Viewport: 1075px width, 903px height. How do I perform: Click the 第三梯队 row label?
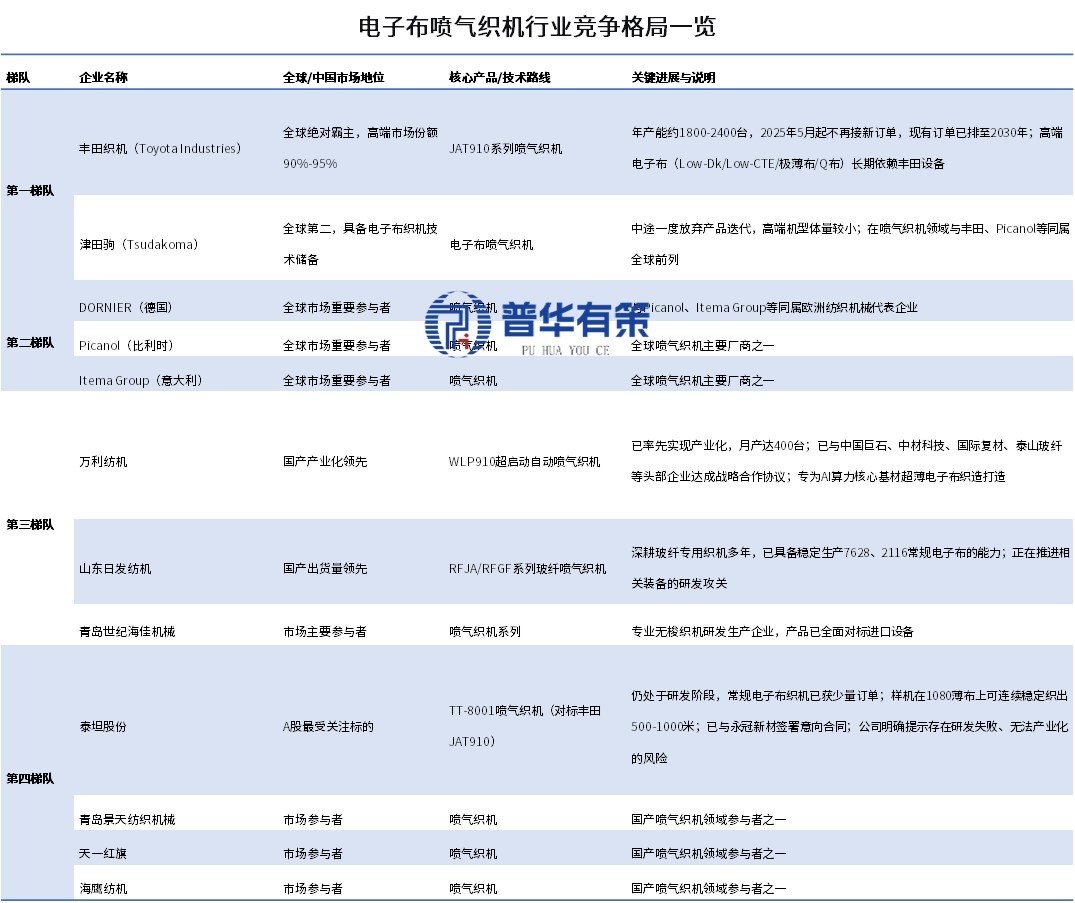(30, 525)
